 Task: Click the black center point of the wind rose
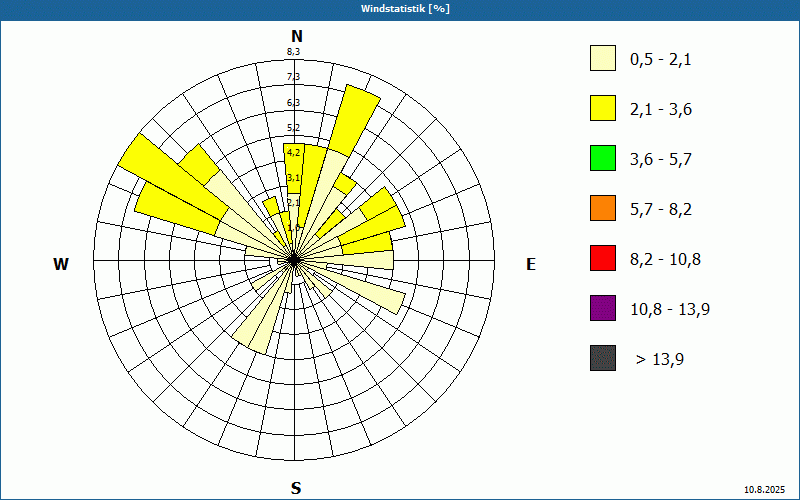pos(294,260)
